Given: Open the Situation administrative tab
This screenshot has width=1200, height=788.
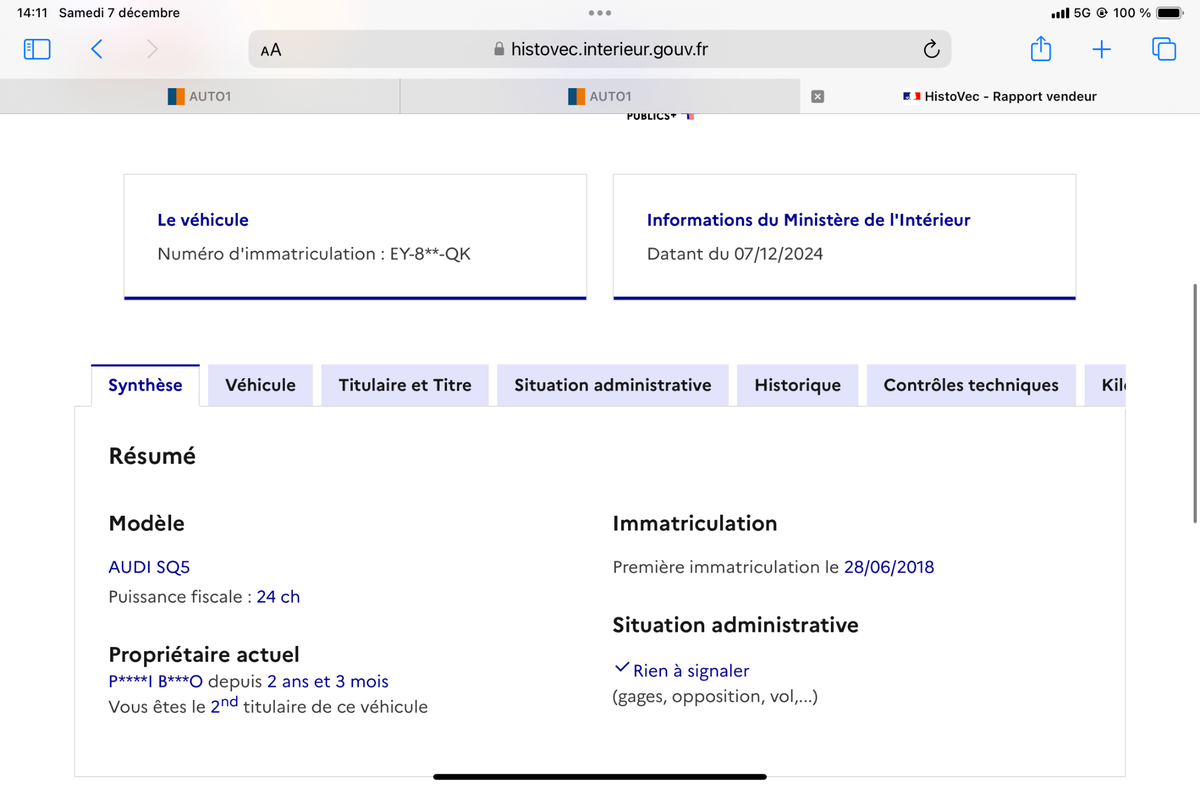Looking at the screenshot, I should (613, 385).
